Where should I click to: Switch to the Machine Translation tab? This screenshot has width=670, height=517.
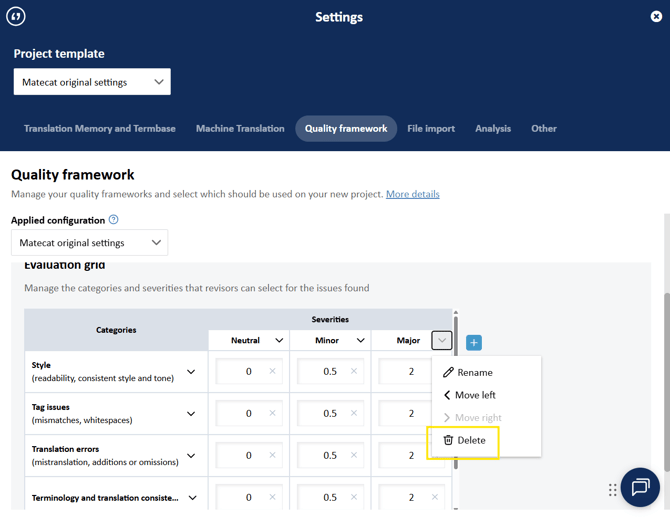pos(240,129)
